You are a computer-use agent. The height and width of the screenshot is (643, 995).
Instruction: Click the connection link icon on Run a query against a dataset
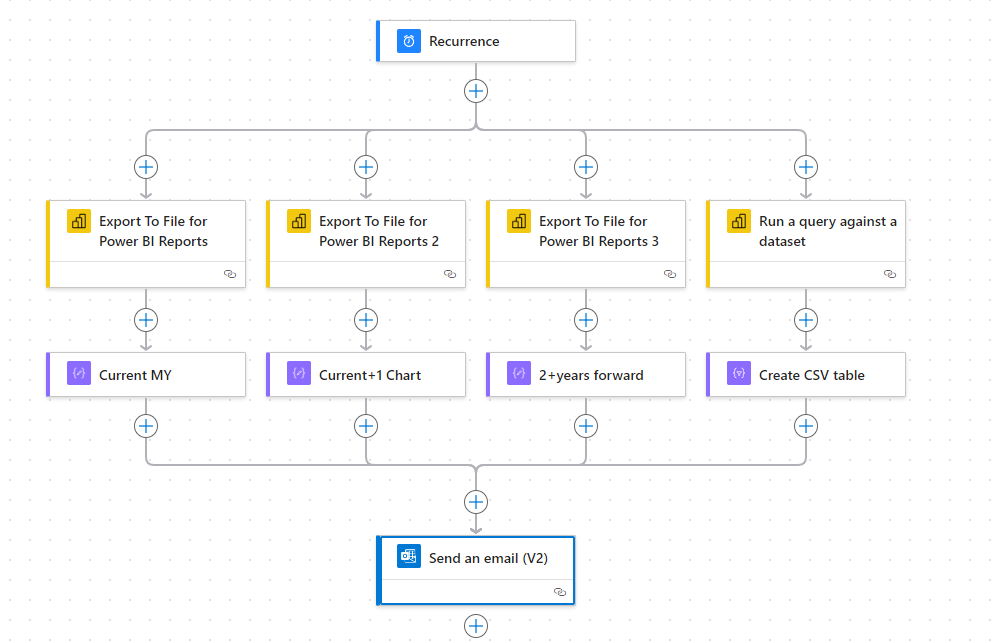pyautogui.click(x=890, y=274)
